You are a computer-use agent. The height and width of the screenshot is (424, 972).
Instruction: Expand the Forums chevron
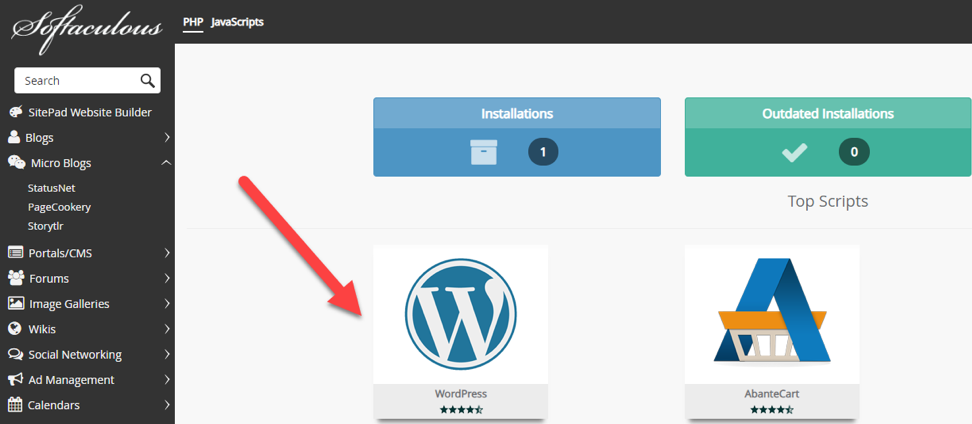[167, 278]
